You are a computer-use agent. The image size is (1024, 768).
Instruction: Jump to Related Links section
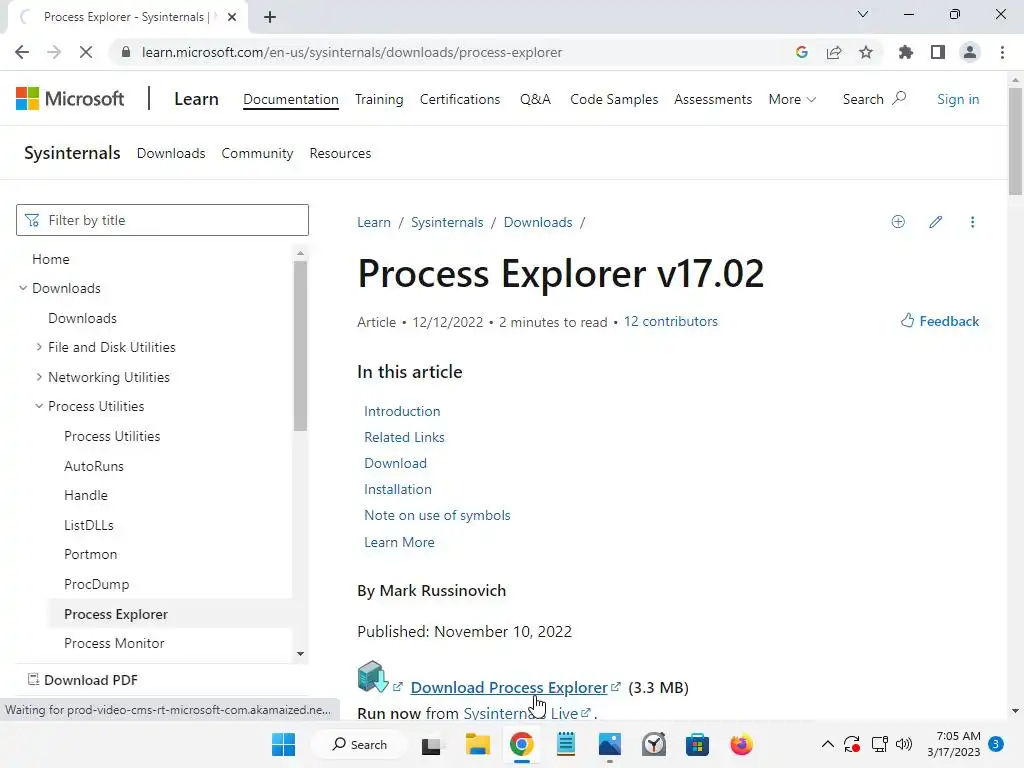pos(404,438)
